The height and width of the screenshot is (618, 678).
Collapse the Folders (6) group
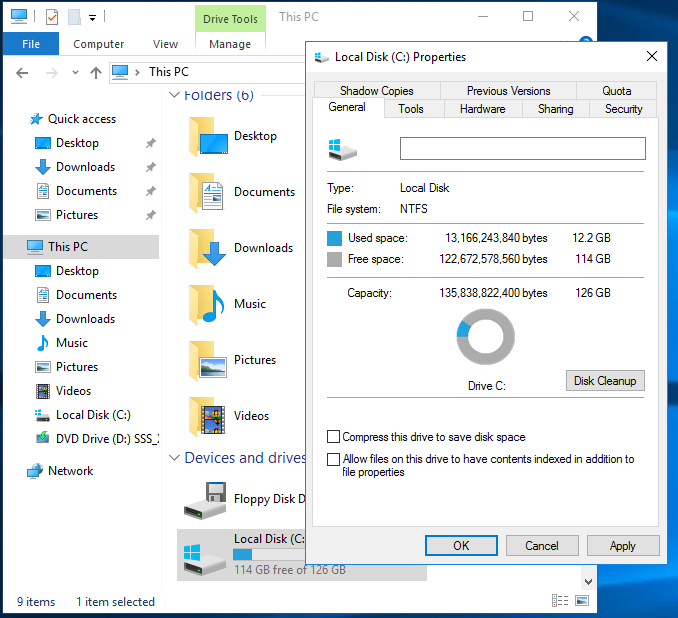[174, 95]
